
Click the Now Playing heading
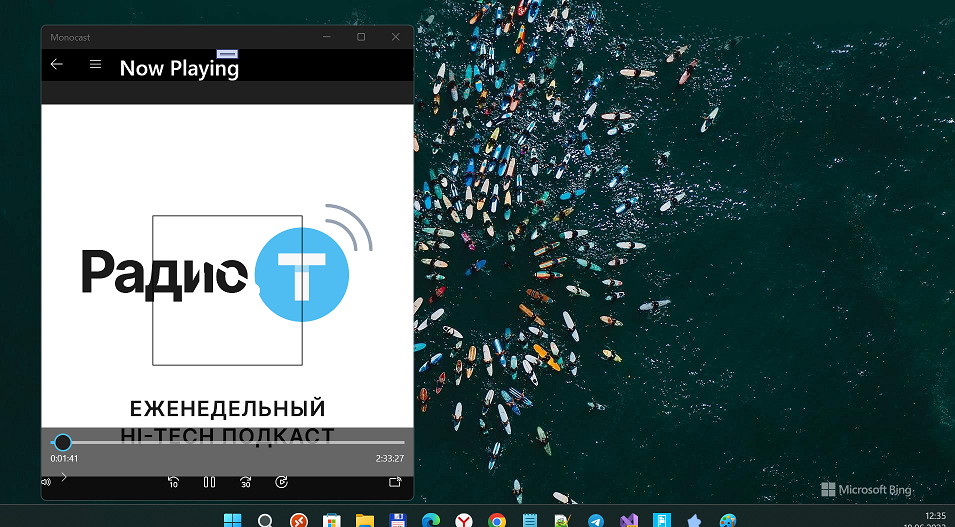(179, 68)
